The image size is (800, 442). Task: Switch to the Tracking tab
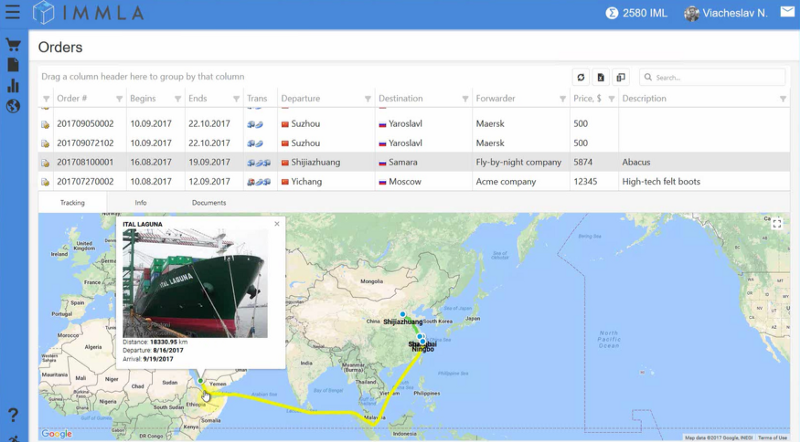72,203
